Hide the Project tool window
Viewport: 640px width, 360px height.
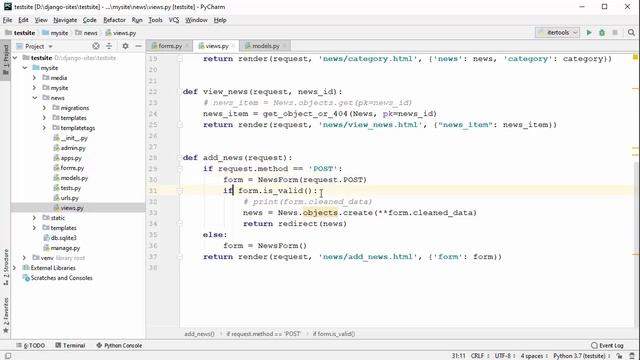pos(138,46)
